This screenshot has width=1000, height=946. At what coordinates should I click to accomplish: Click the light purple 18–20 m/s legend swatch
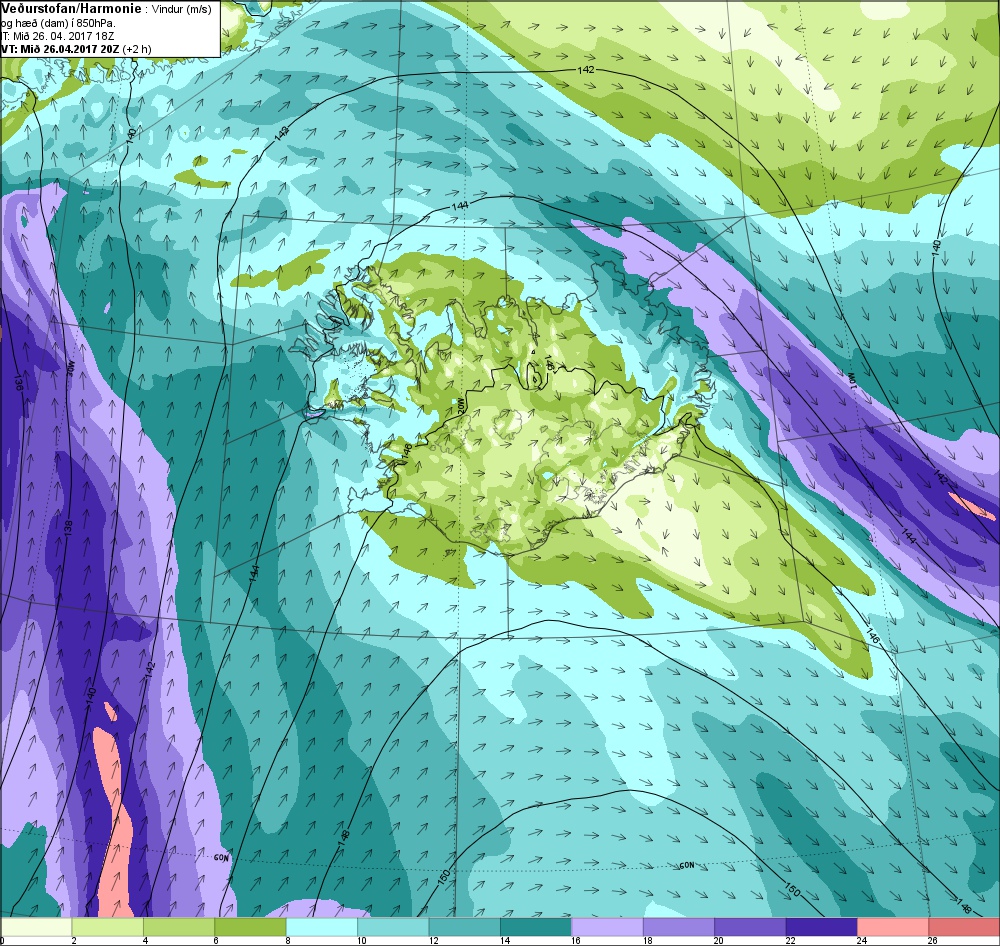(x=679, y=926)
